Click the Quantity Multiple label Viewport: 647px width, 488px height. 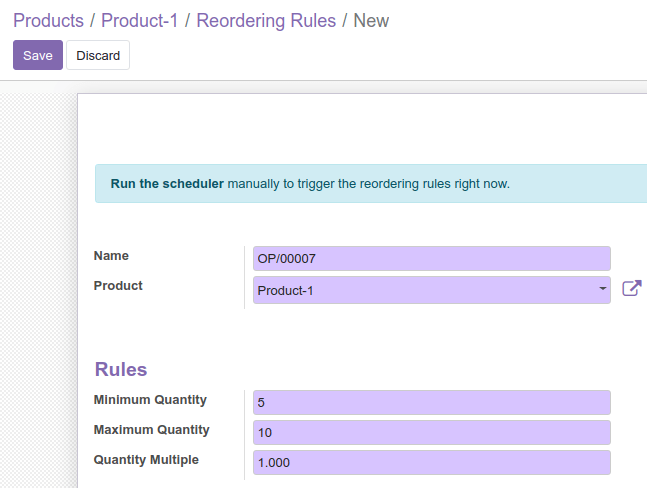click(x=146, y=460)
